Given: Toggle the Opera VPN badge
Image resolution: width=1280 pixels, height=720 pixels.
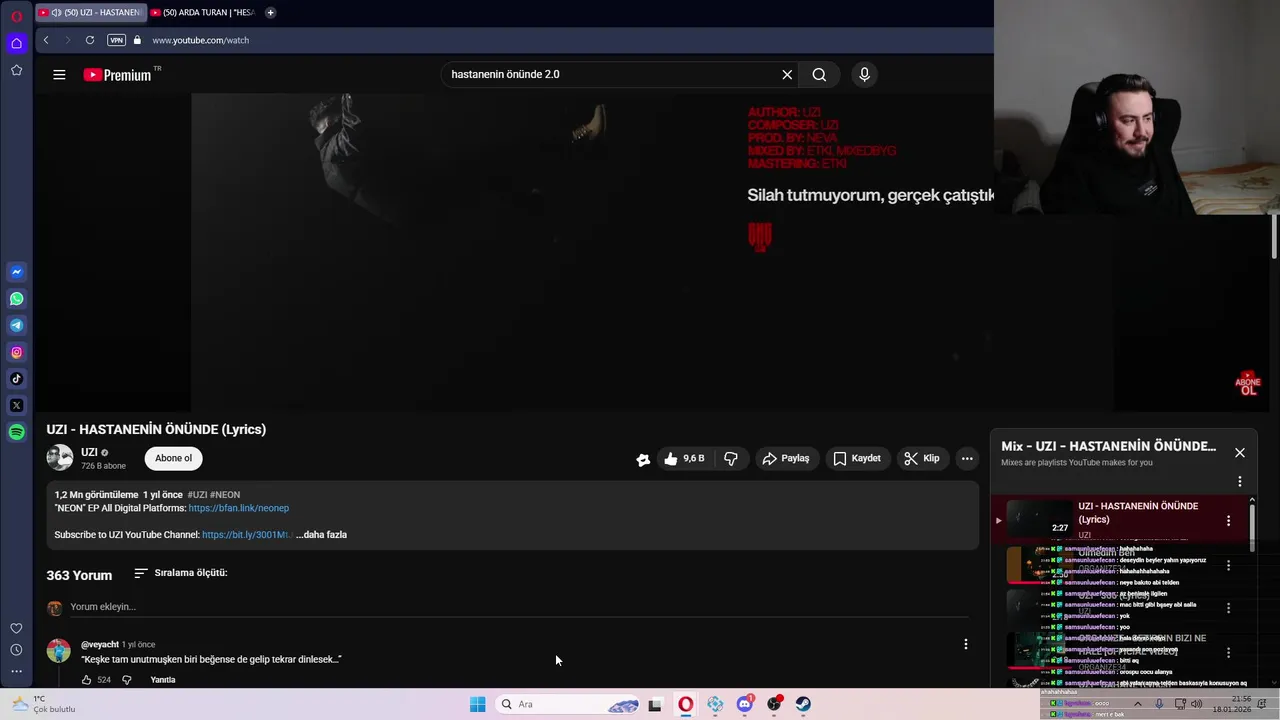Looking at the screenshot, I should click(116, 40).
